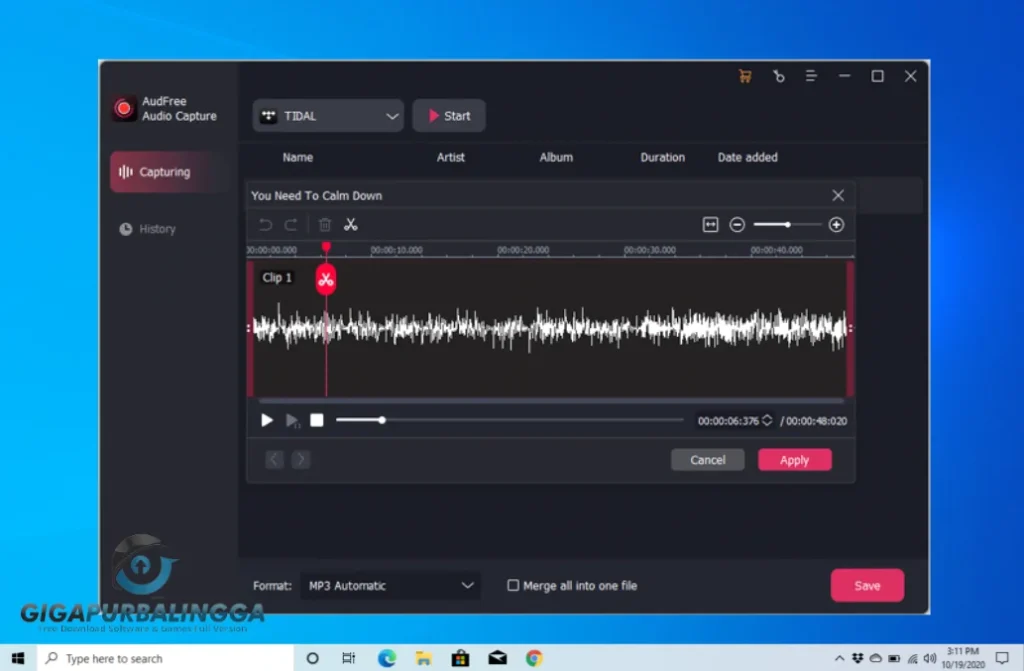Open the TIDAL source dropdown
Image resolution: width=1024 pixels, height=671 pixels.
(327, 115)
